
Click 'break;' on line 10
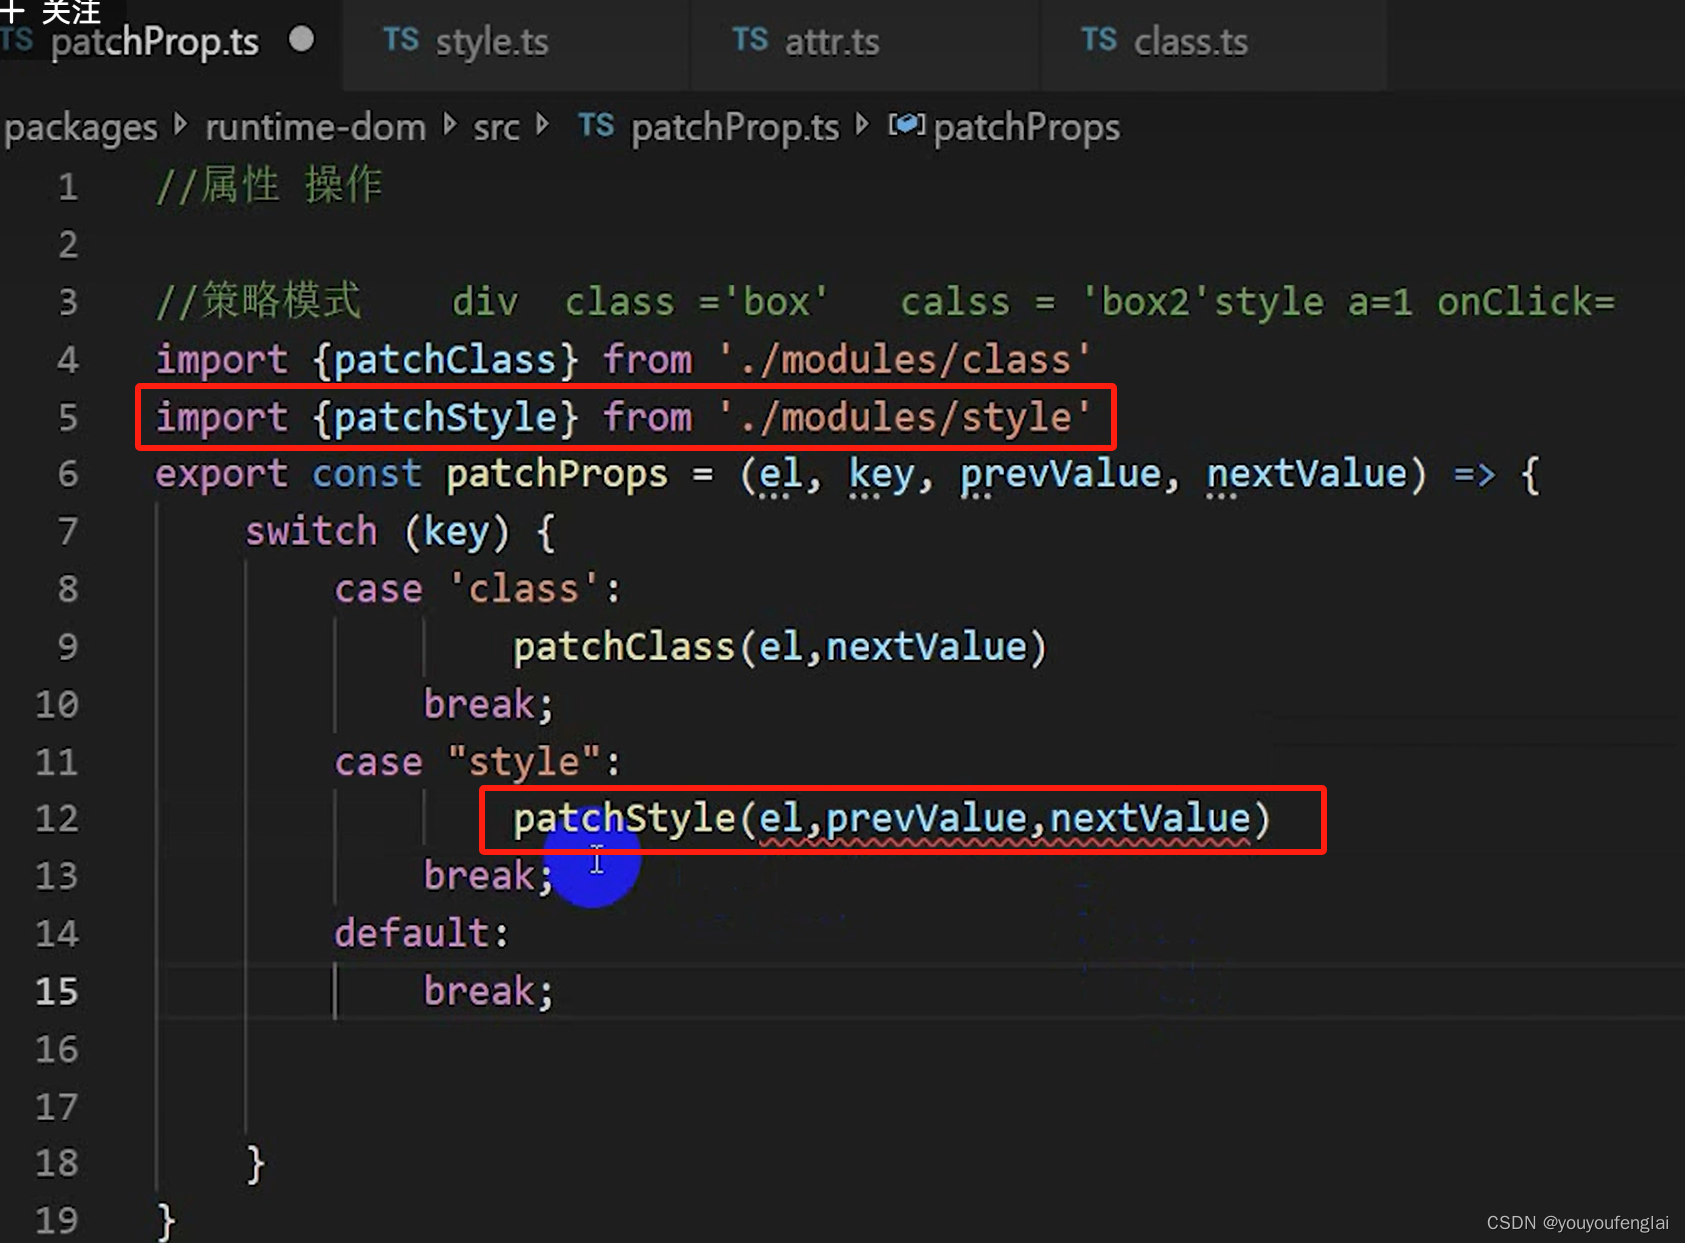pyautogui.click(x=488, y=705)
